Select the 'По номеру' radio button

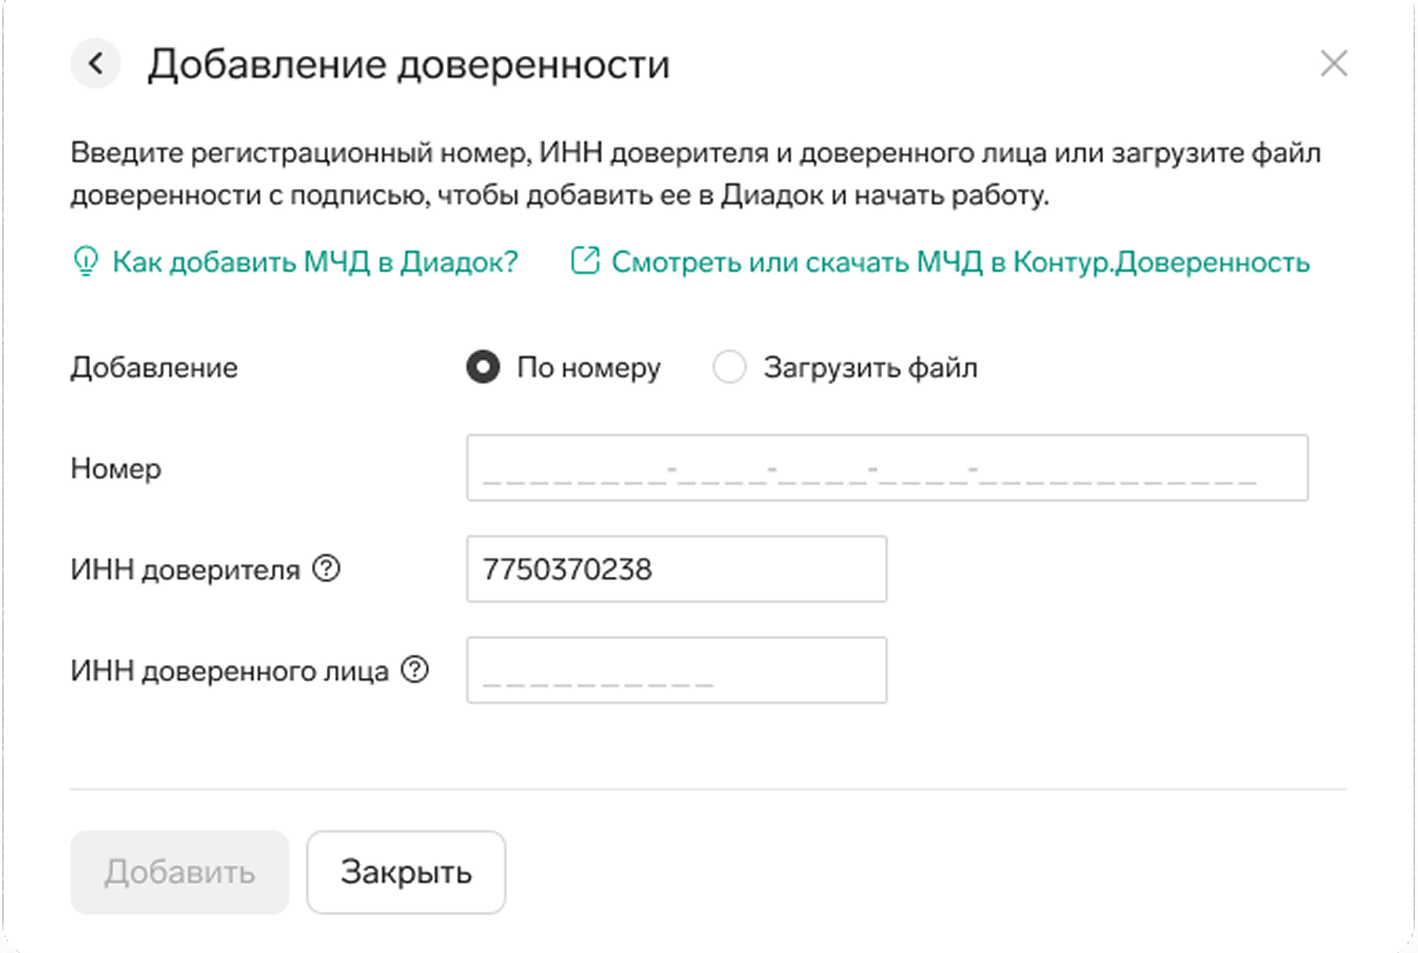coord(483,367)
